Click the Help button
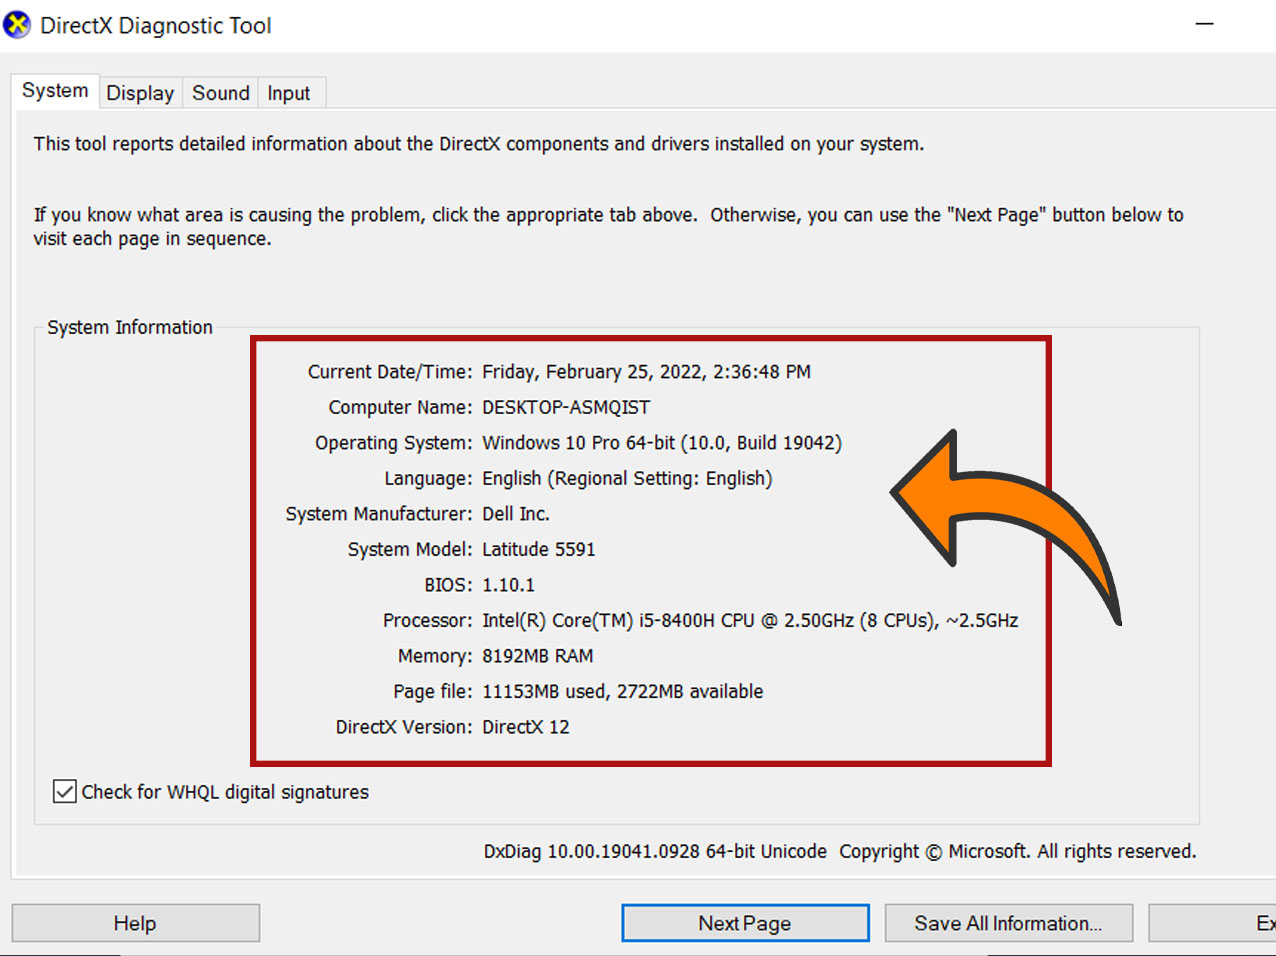 [x=135, y=923]
